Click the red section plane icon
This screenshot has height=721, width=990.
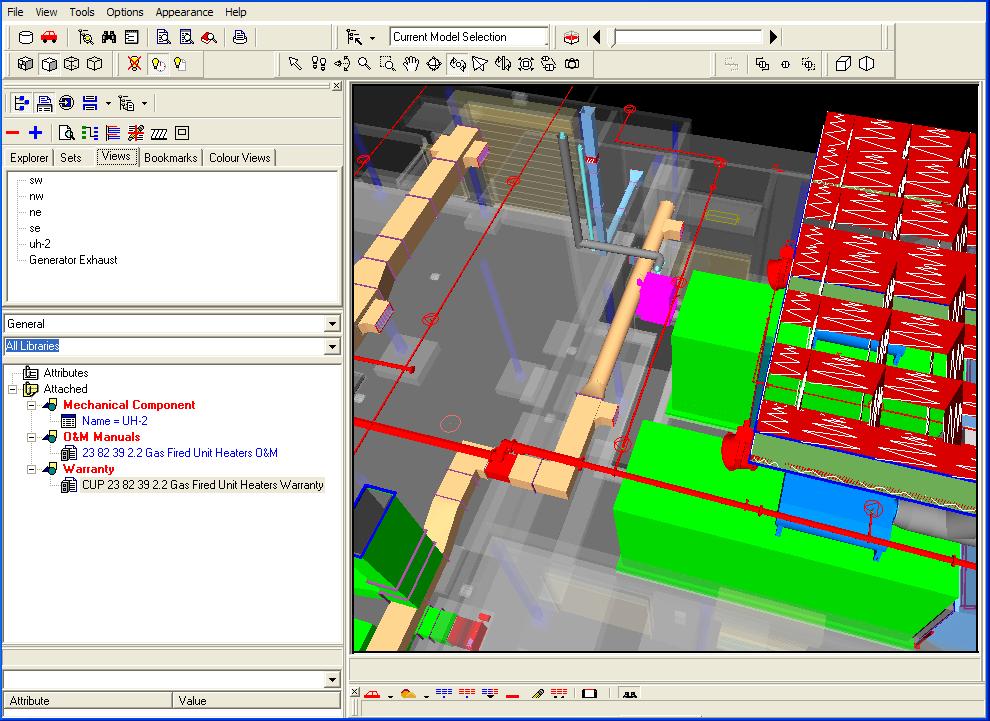coord(571,37)
